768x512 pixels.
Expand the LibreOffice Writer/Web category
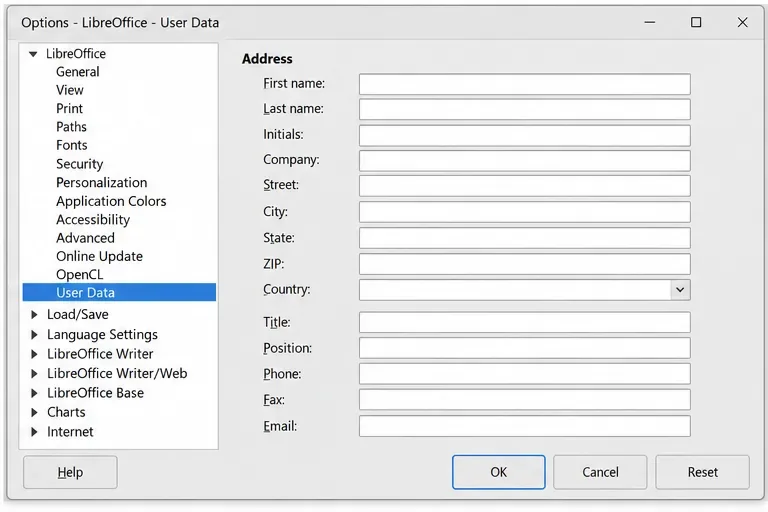tap(34, 373)
